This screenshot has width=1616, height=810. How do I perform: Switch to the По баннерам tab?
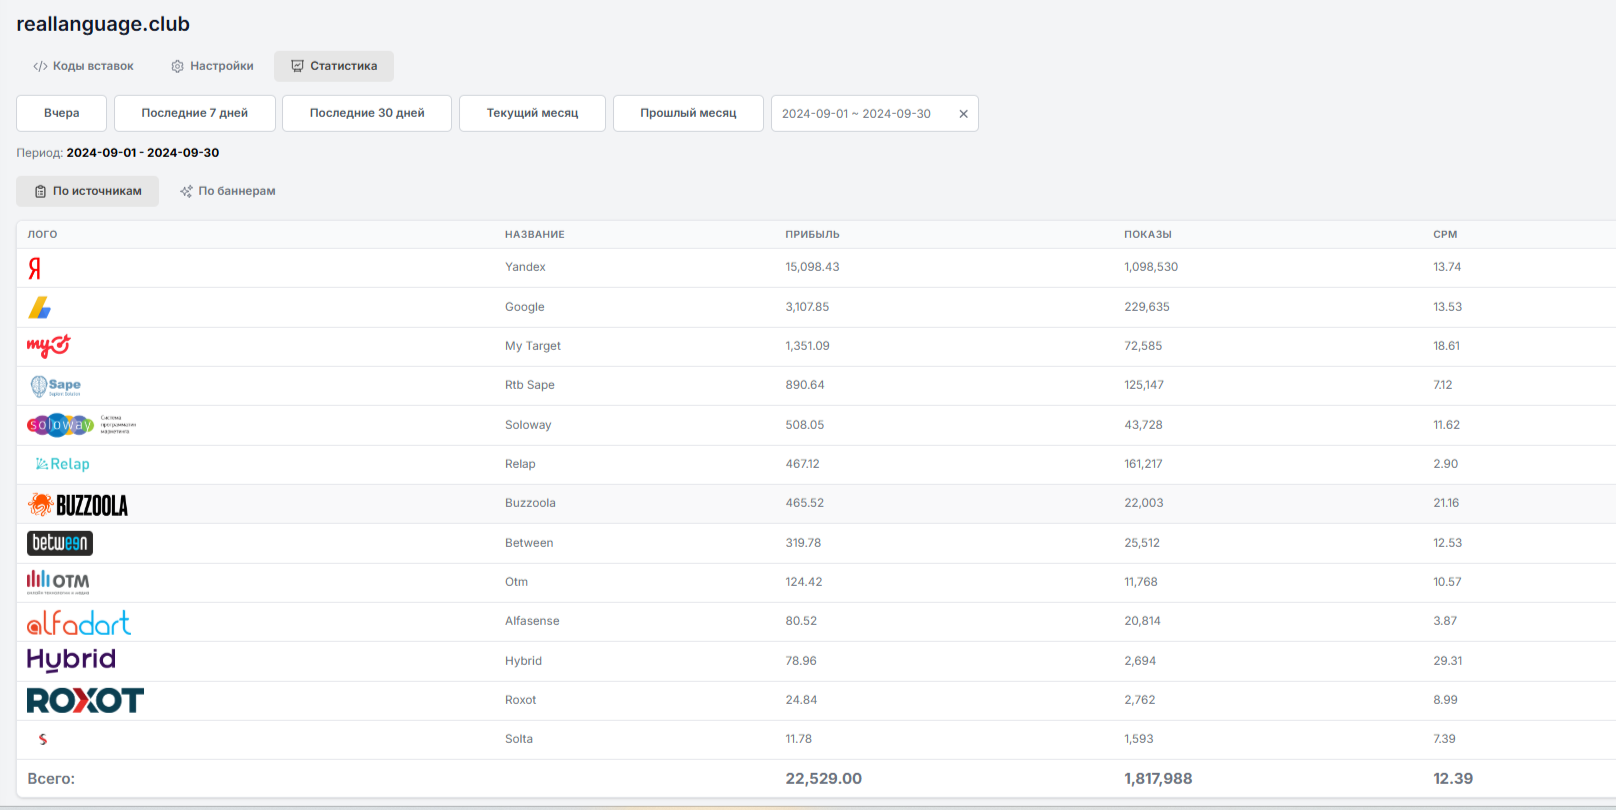coord(228,191)
